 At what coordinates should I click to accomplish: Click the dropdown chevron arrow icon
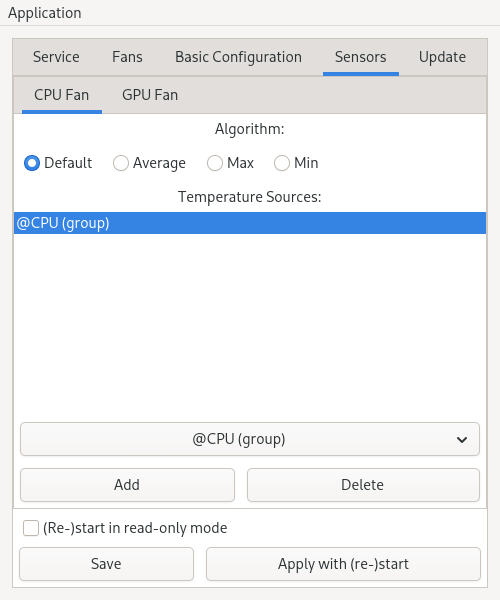coord(462,440)
